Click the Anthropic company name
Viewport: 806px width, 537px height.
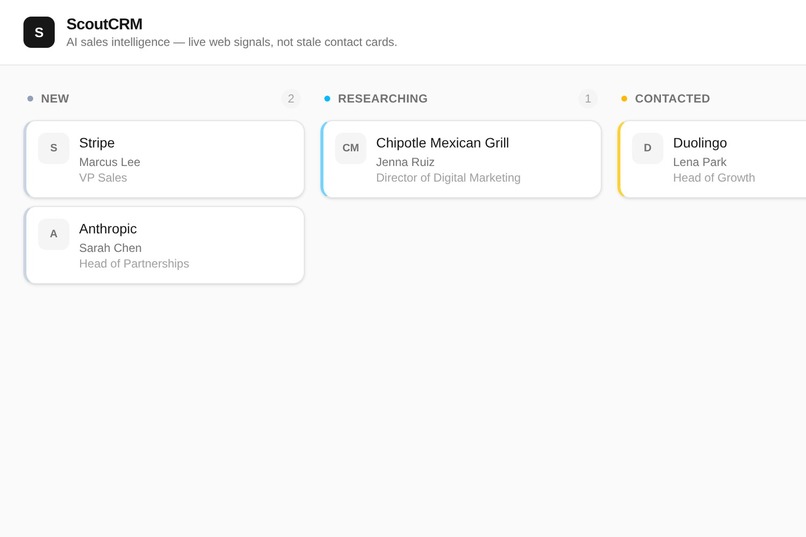108,229
